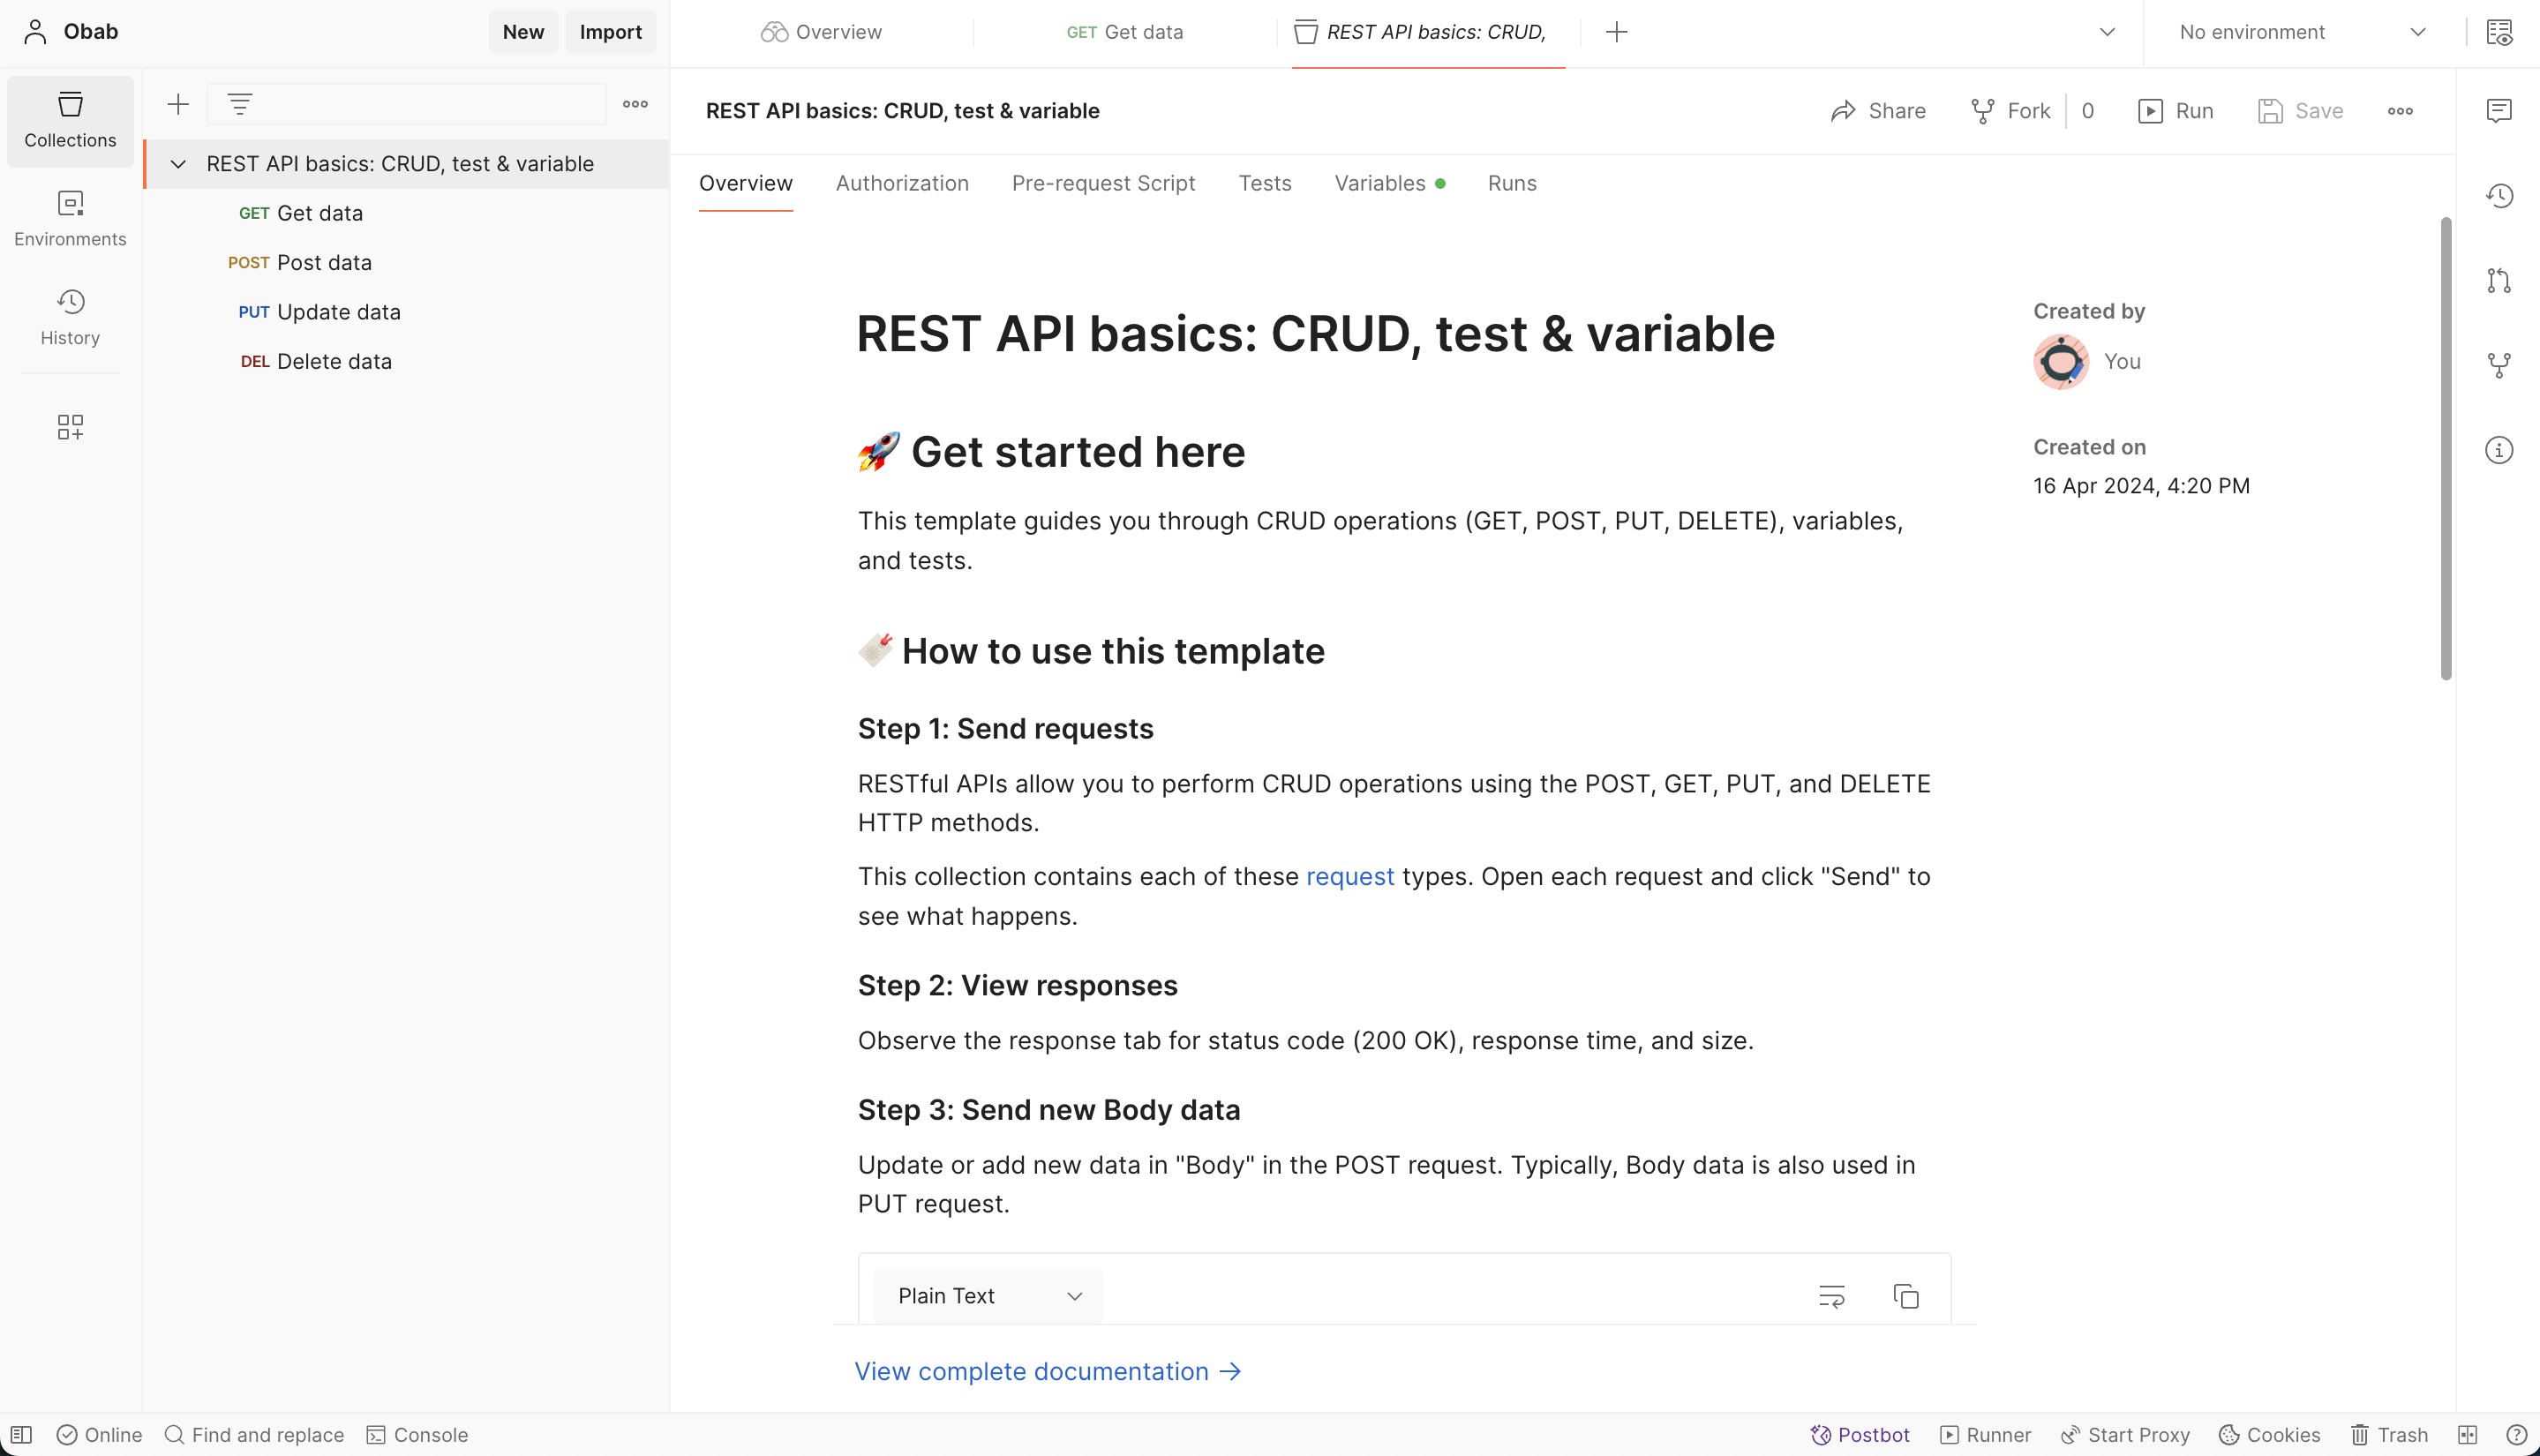Image resolution: width=2540 pixels, height=1456 pixels.
Task: Open the Runs tab
Action: point(1512,183)
